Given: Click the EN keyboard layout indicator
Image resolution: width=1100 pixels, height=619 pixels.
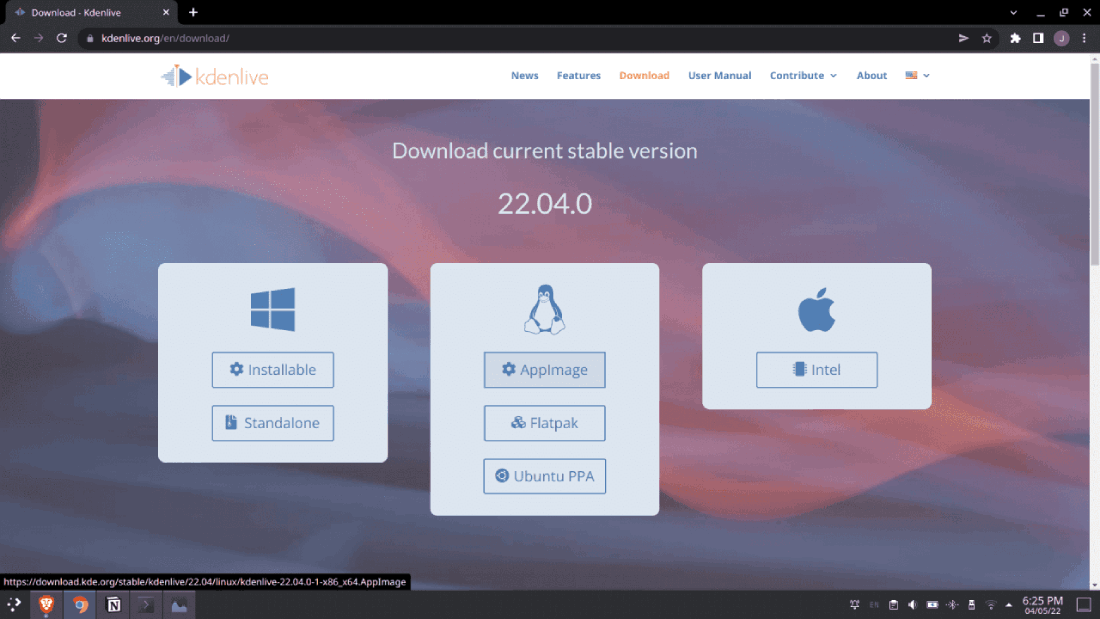Looking at the screenshot, I should pos(874,604).
